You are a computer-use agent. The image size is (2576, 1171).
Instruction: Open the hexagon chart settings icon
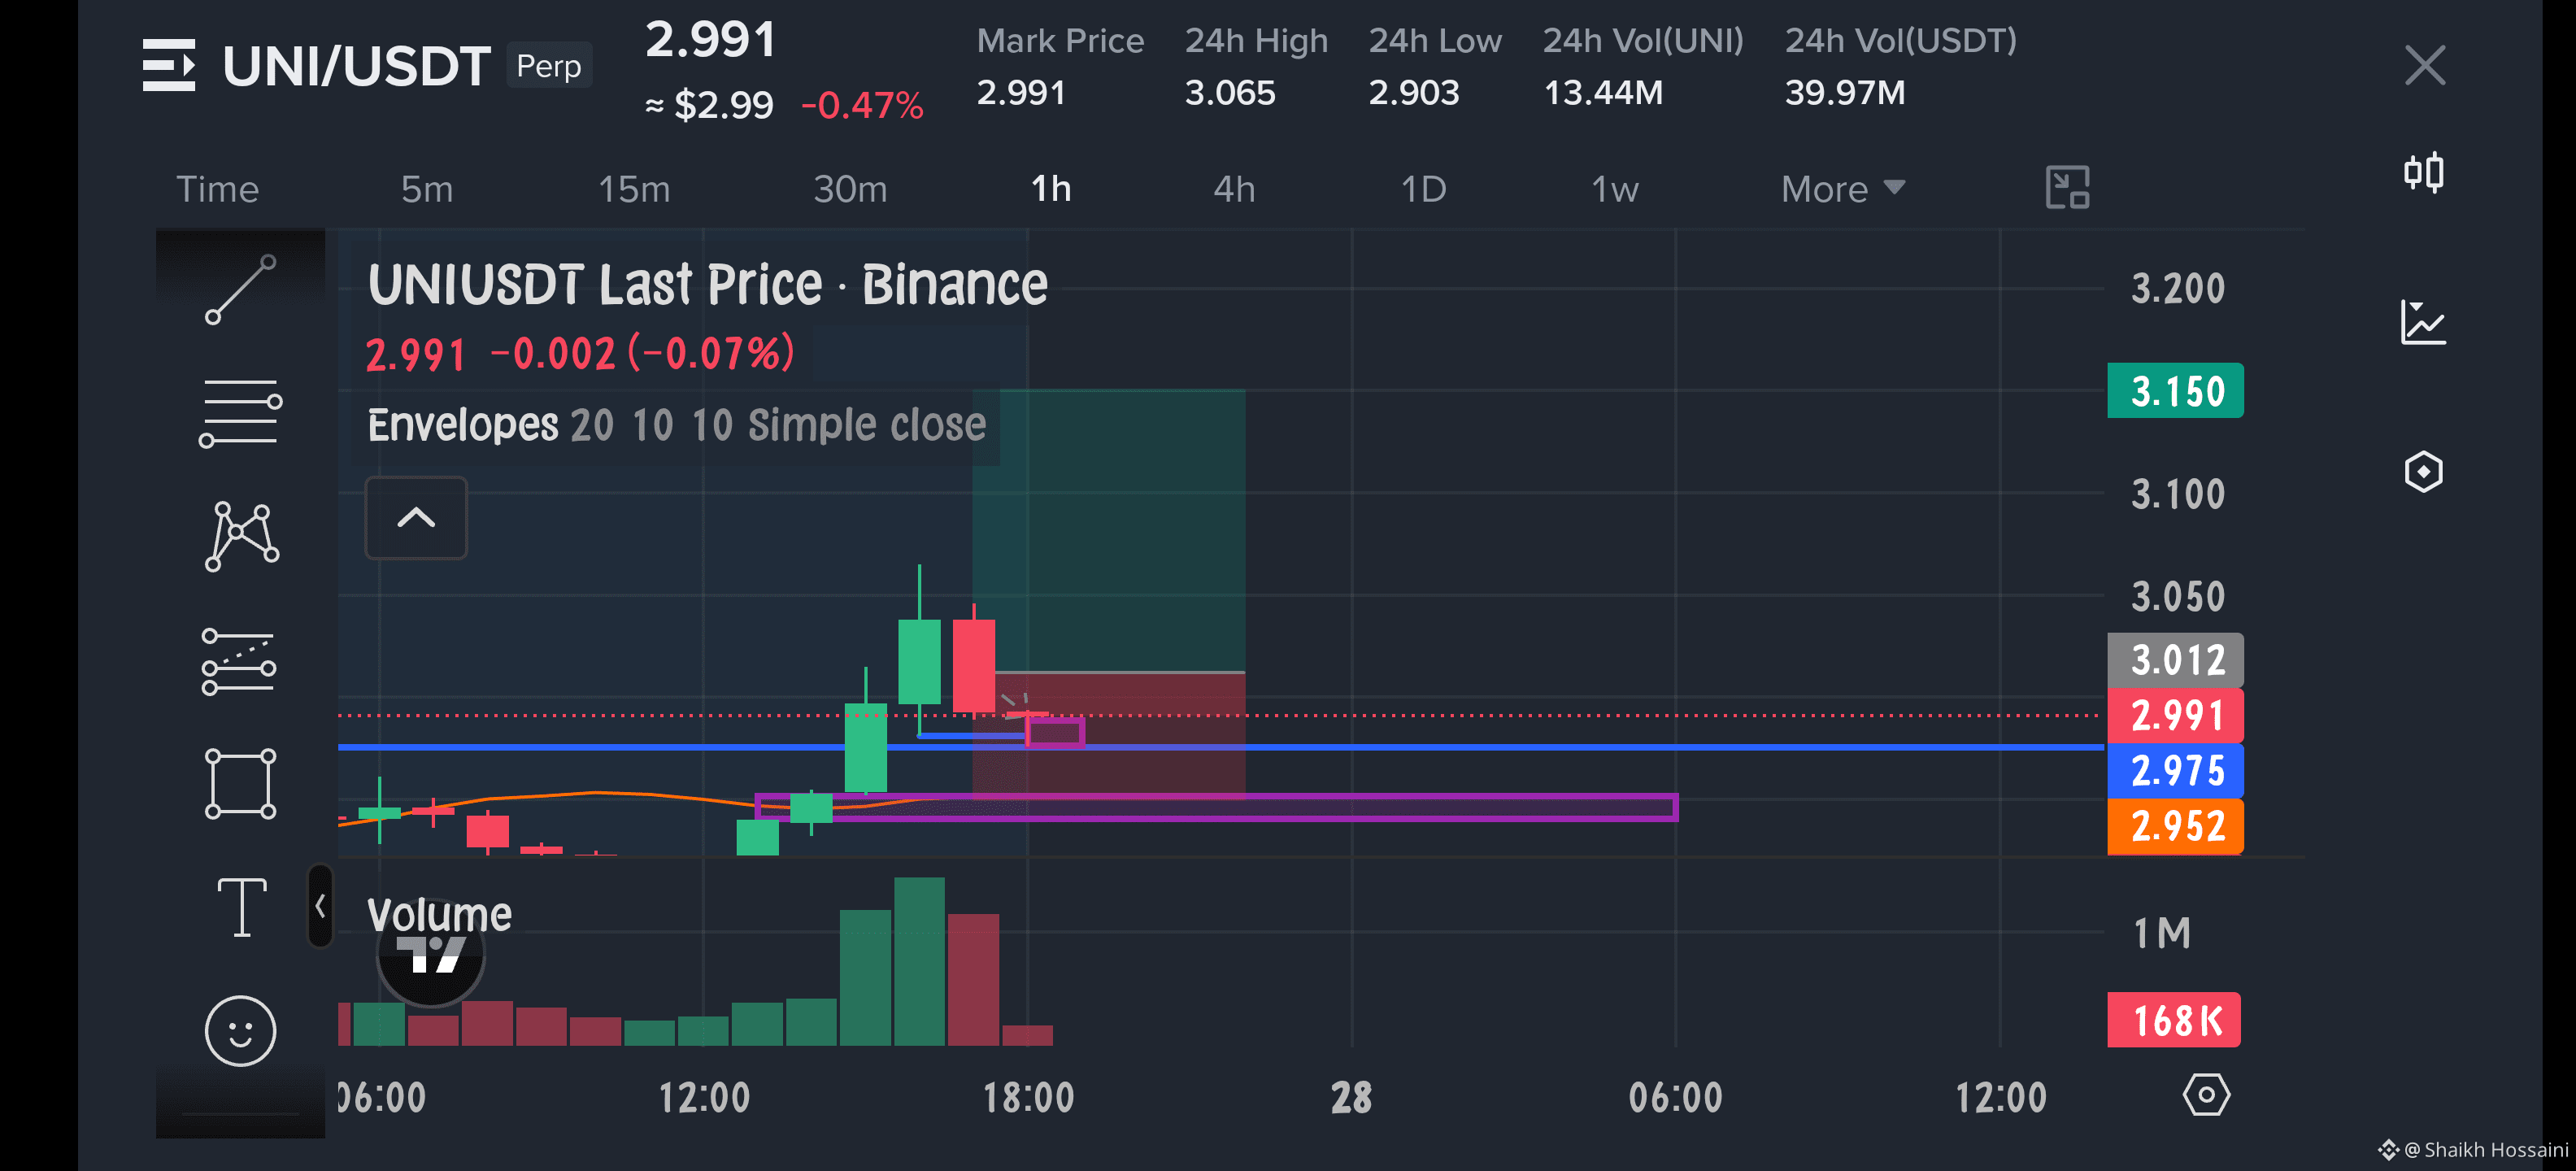2423,471
